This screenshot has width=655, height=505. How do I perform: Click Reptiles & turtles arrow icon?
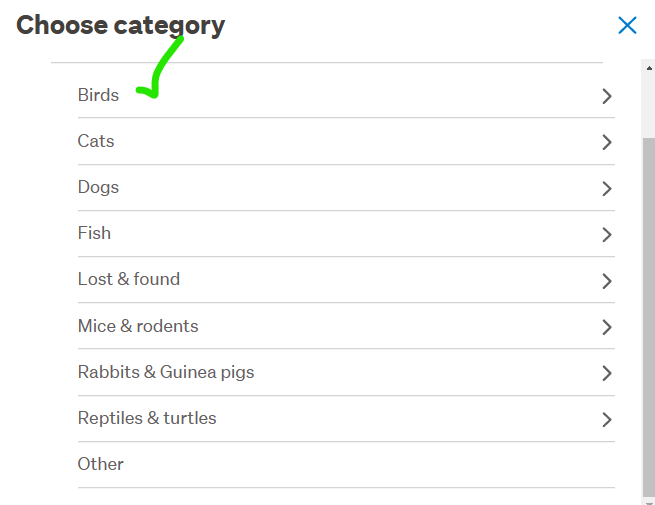606,419
